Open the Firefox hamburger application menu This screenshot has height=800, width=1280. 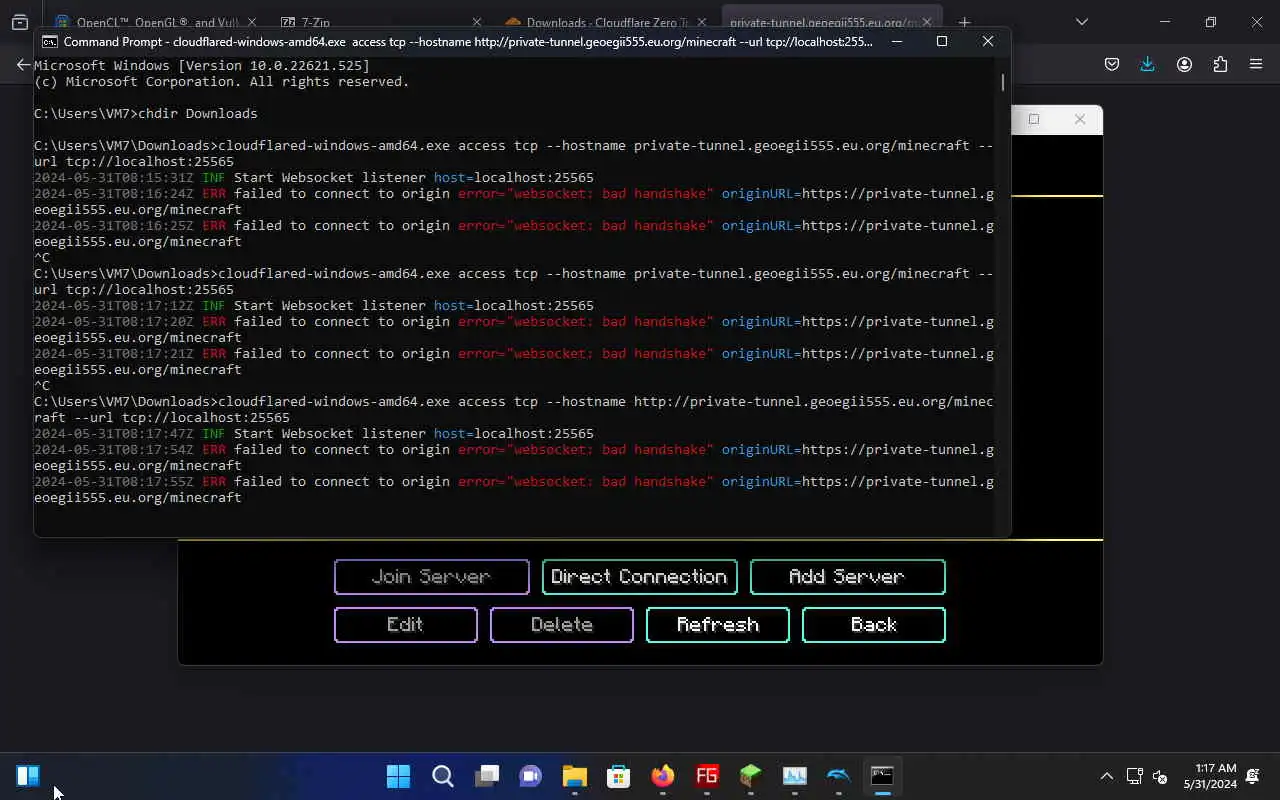pos(1256,65)
